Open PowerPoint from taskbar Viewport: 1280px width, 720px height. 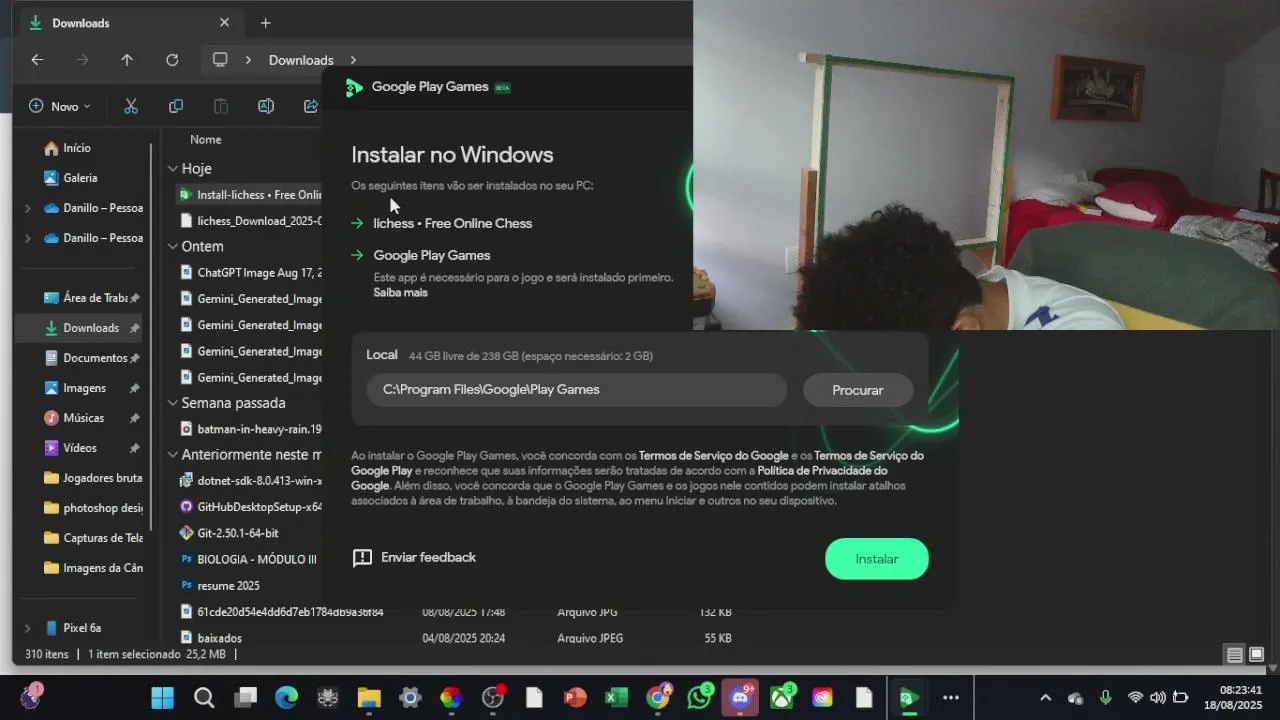(x=575, y=697)
